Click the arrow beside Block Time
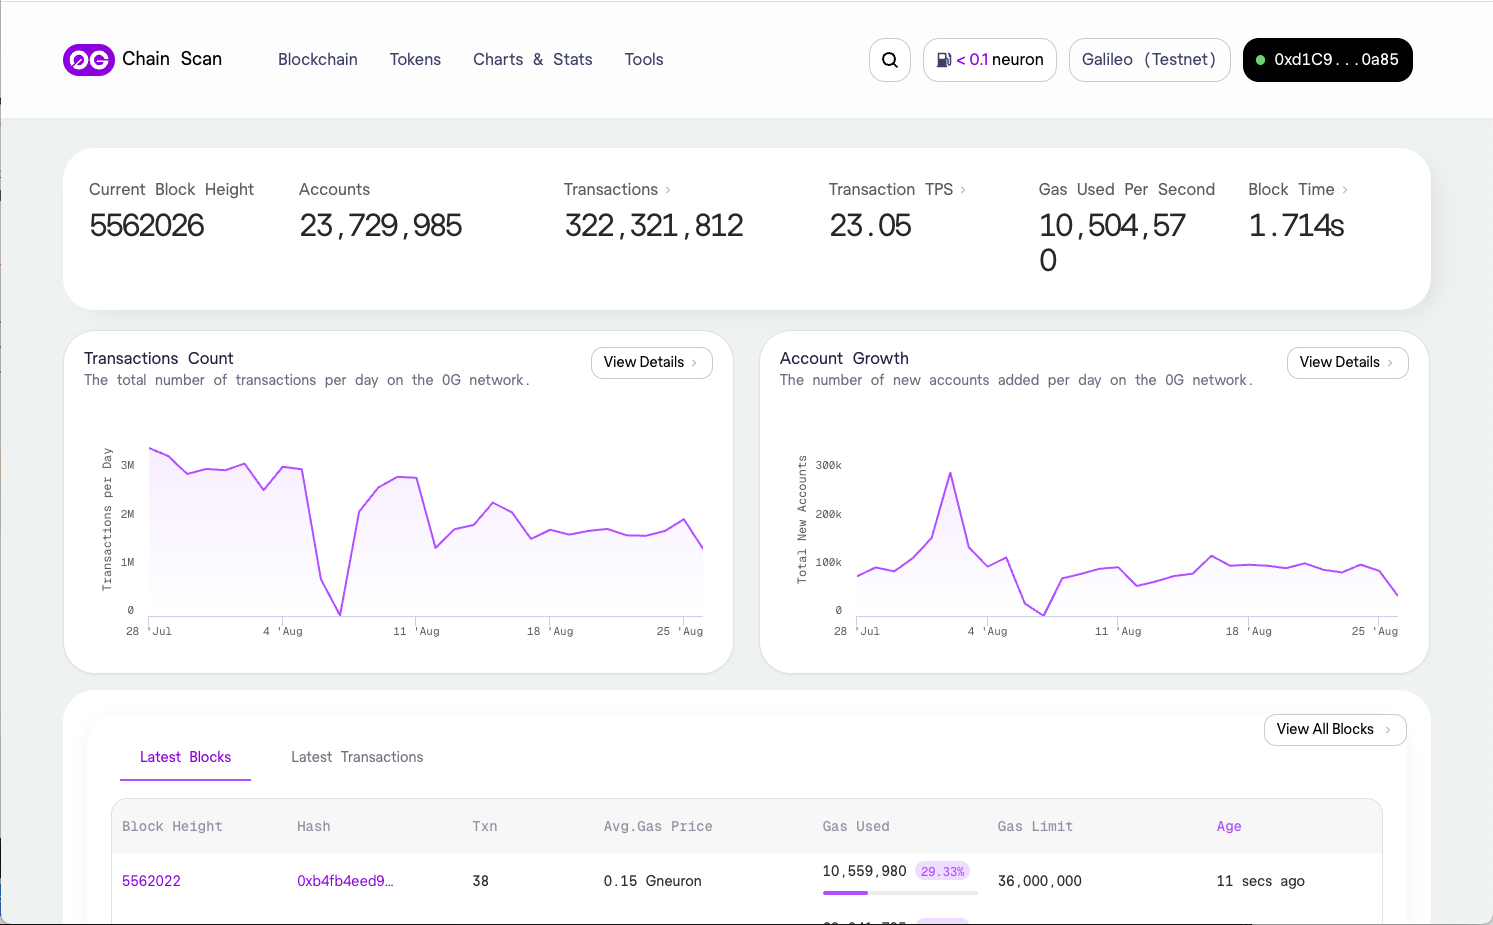The height and width of the screenshot is (925, 1493). tap(1345, 190)
